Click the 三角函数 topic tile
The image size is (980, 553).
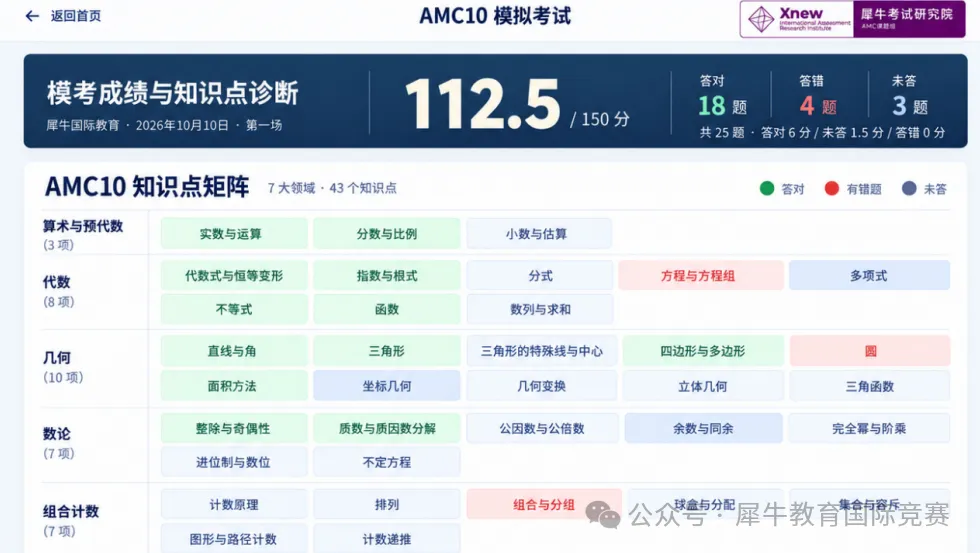870,386
